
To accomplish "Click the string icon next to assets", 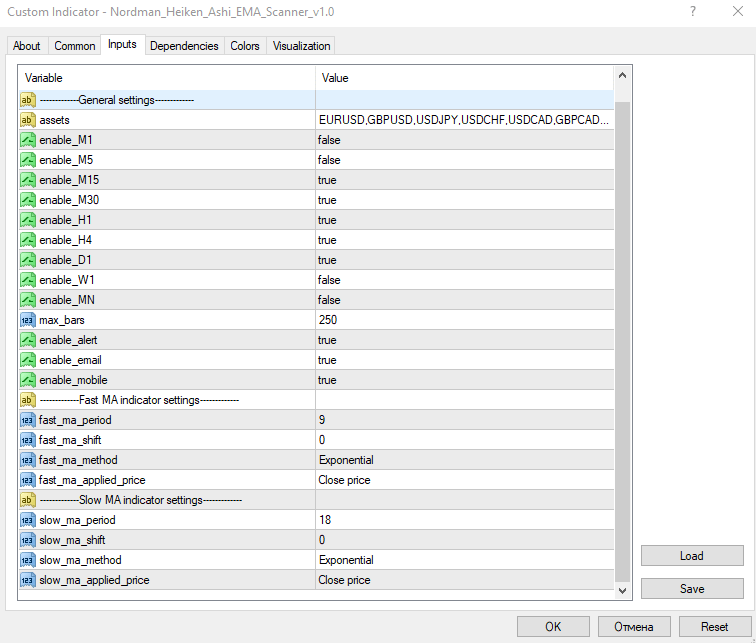I will pos(27,120).
